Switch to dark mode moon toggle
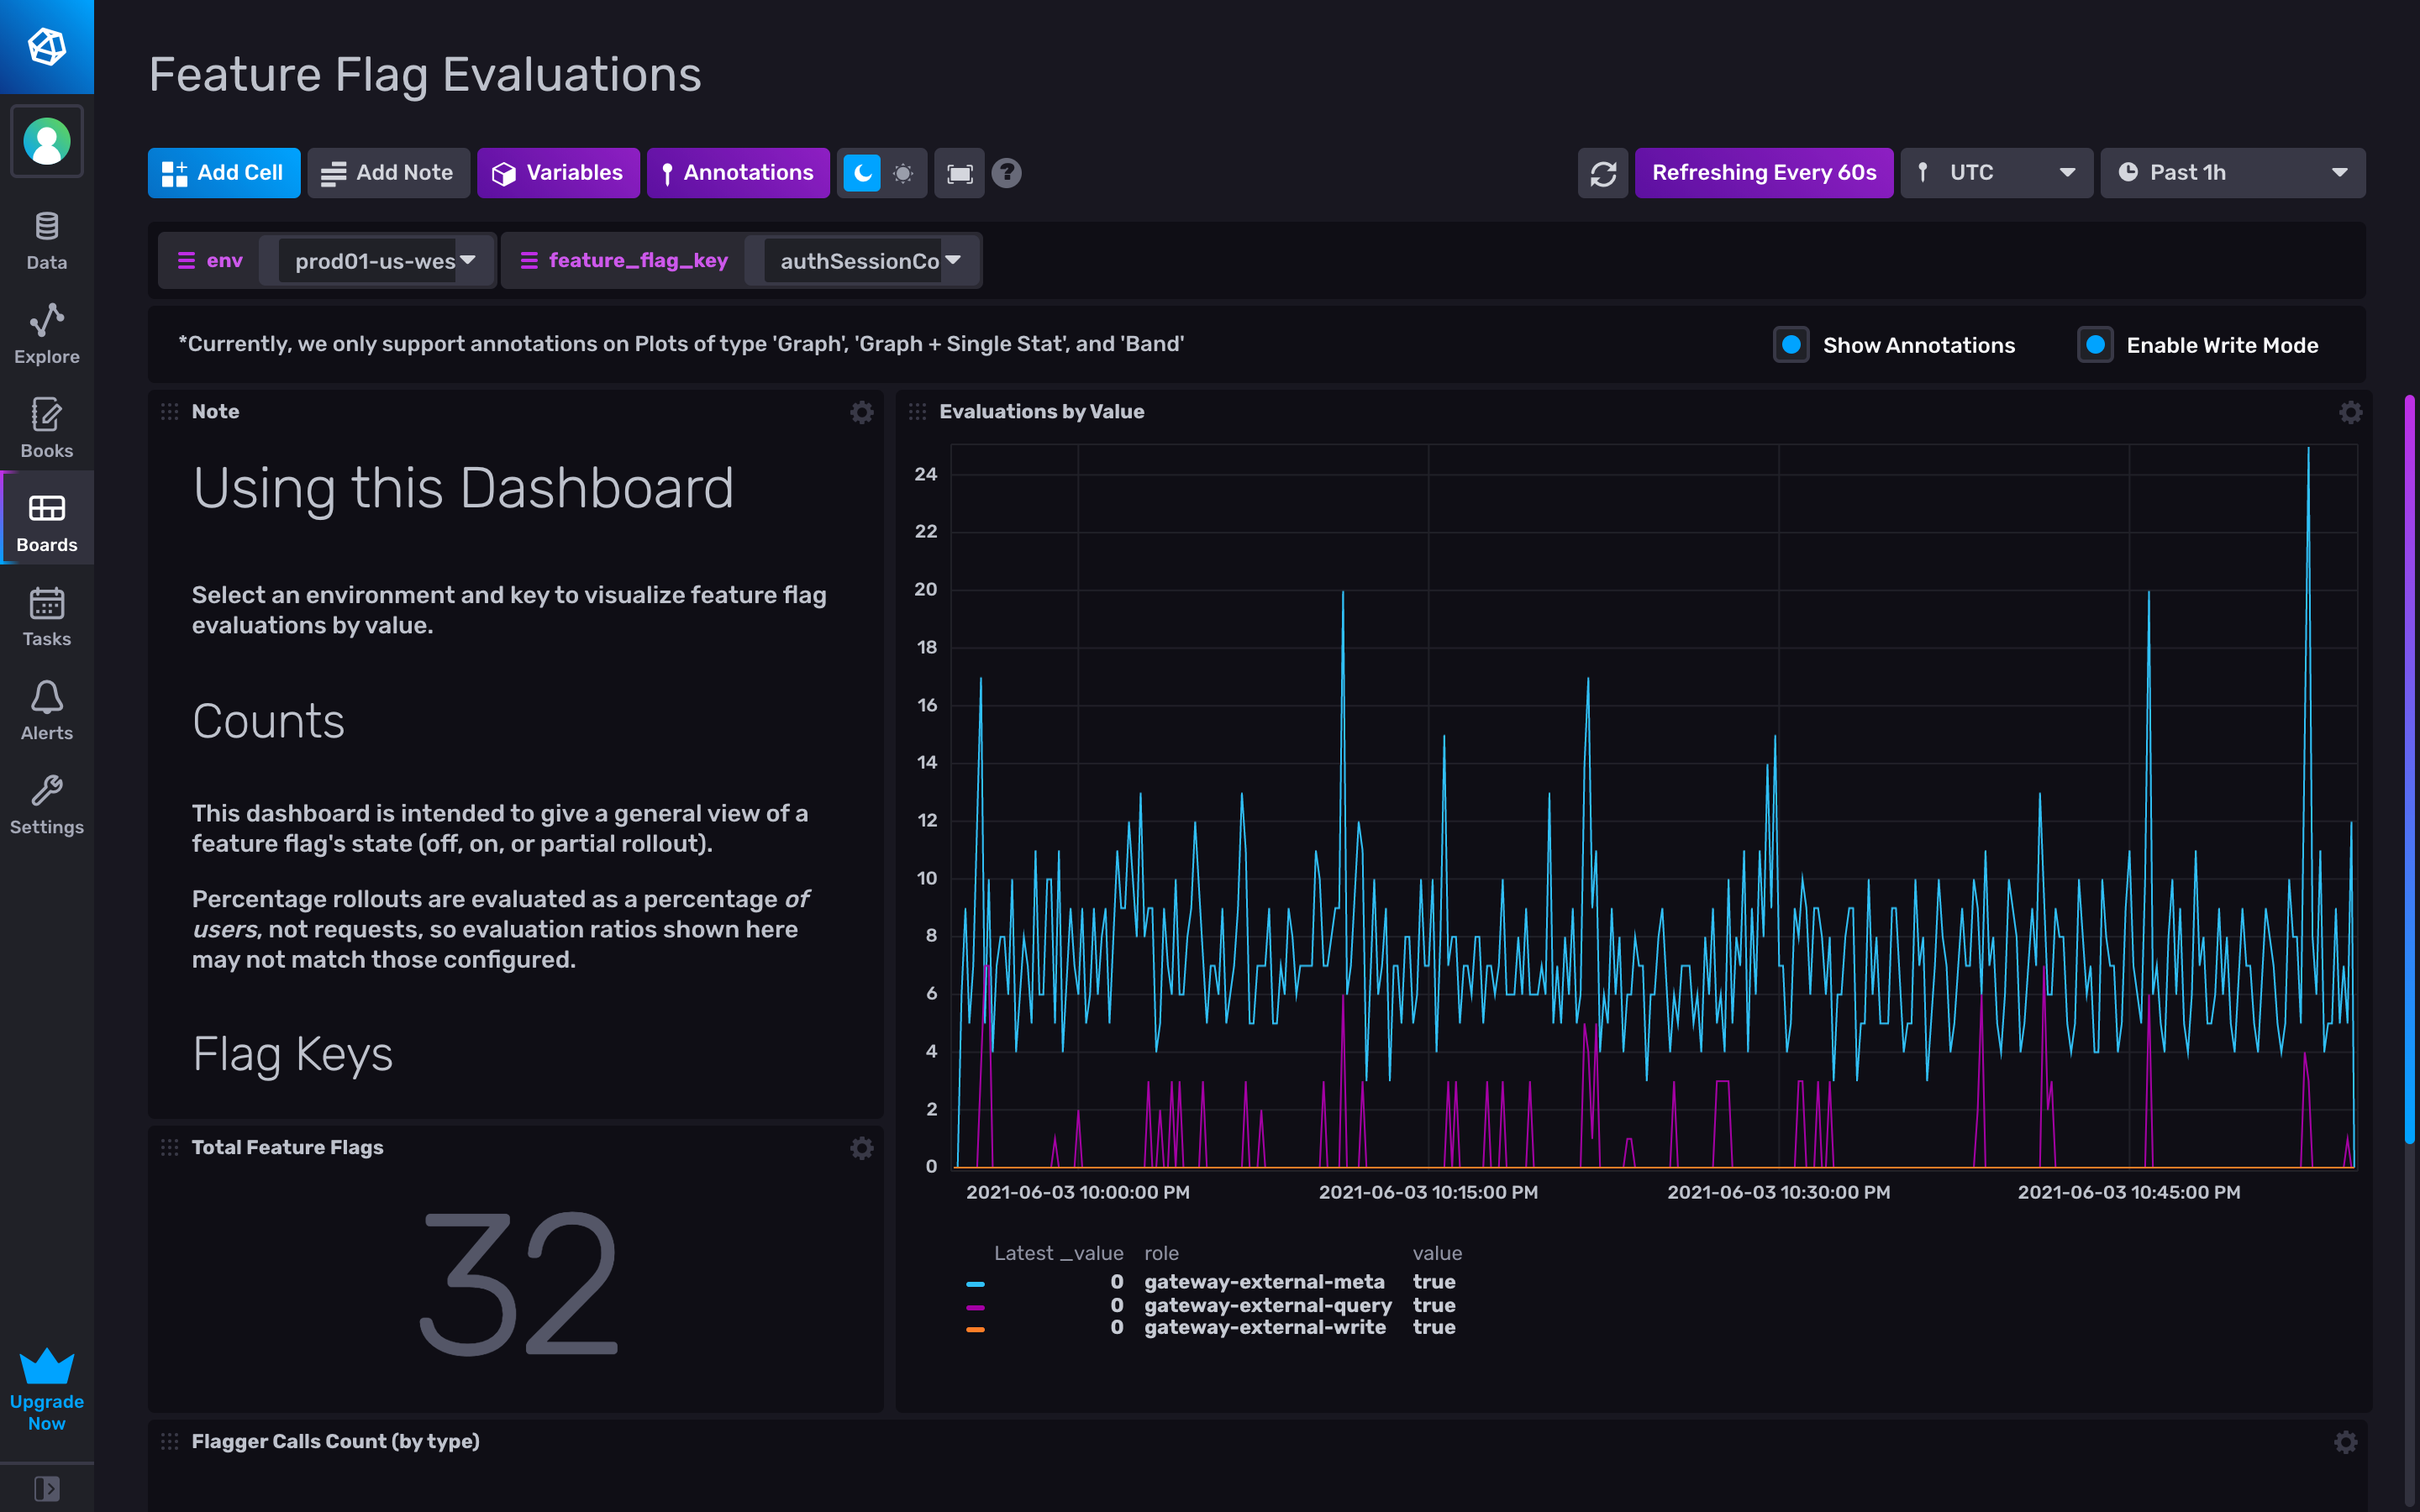This screenshot has width=2420, height=1512. (x=861, y=172)
